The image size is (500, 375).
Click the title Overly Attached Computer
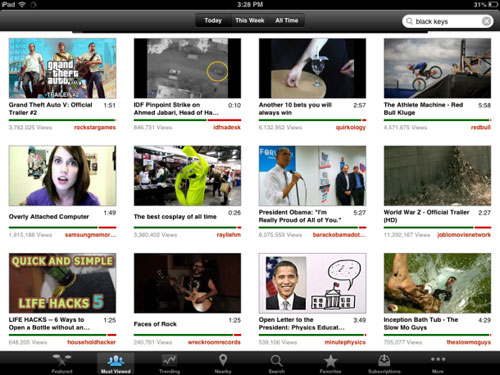coord(49,217)
